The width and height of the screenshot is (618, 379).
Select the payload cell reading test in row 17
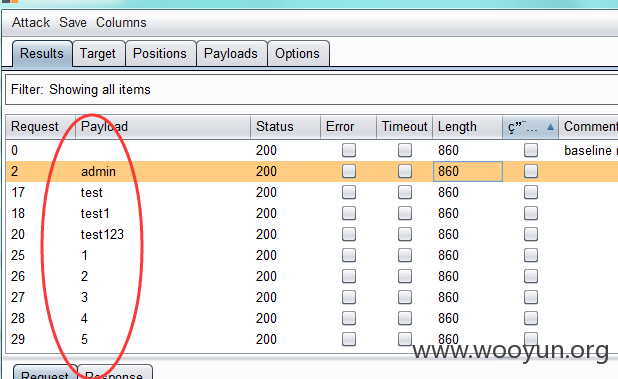163,192
